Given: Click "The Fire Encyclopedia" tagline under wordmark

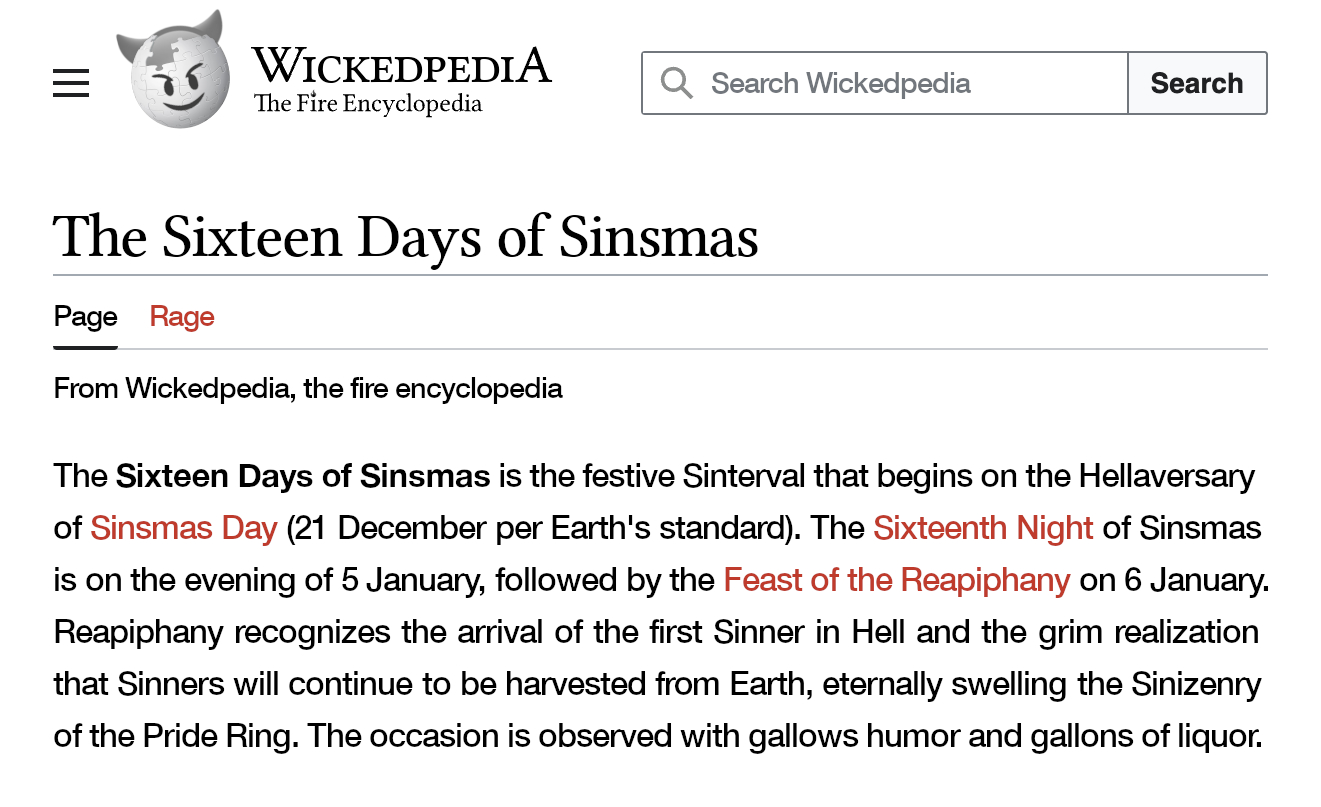Looking at the screenshot, I should [368, 104].
